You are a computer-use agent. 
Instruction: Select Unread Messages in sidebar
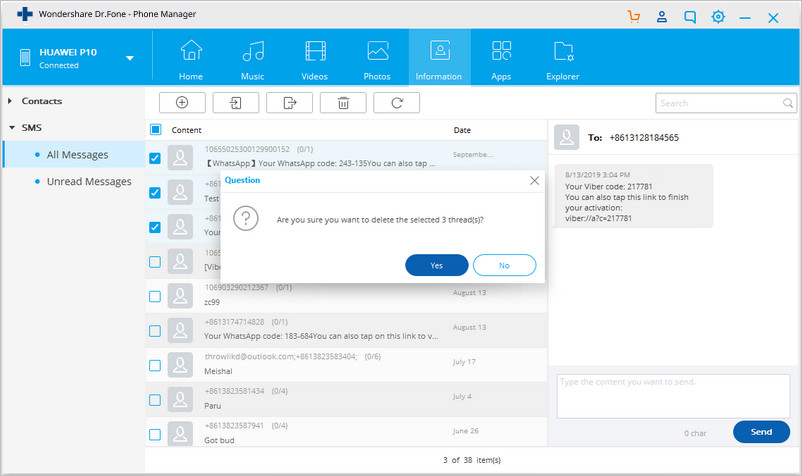[x=89, y=182]
